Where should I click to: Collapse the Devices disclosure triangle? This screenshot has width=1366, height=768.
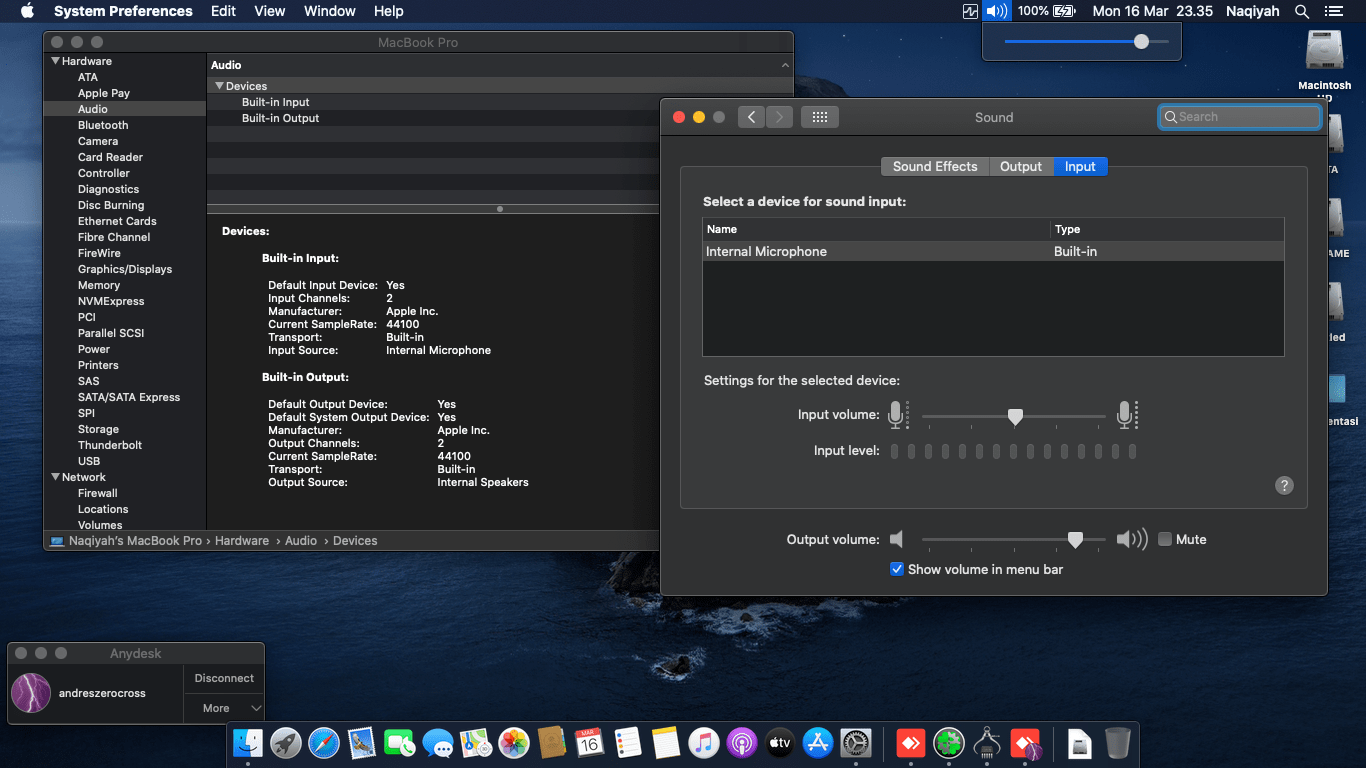[219, 86]
